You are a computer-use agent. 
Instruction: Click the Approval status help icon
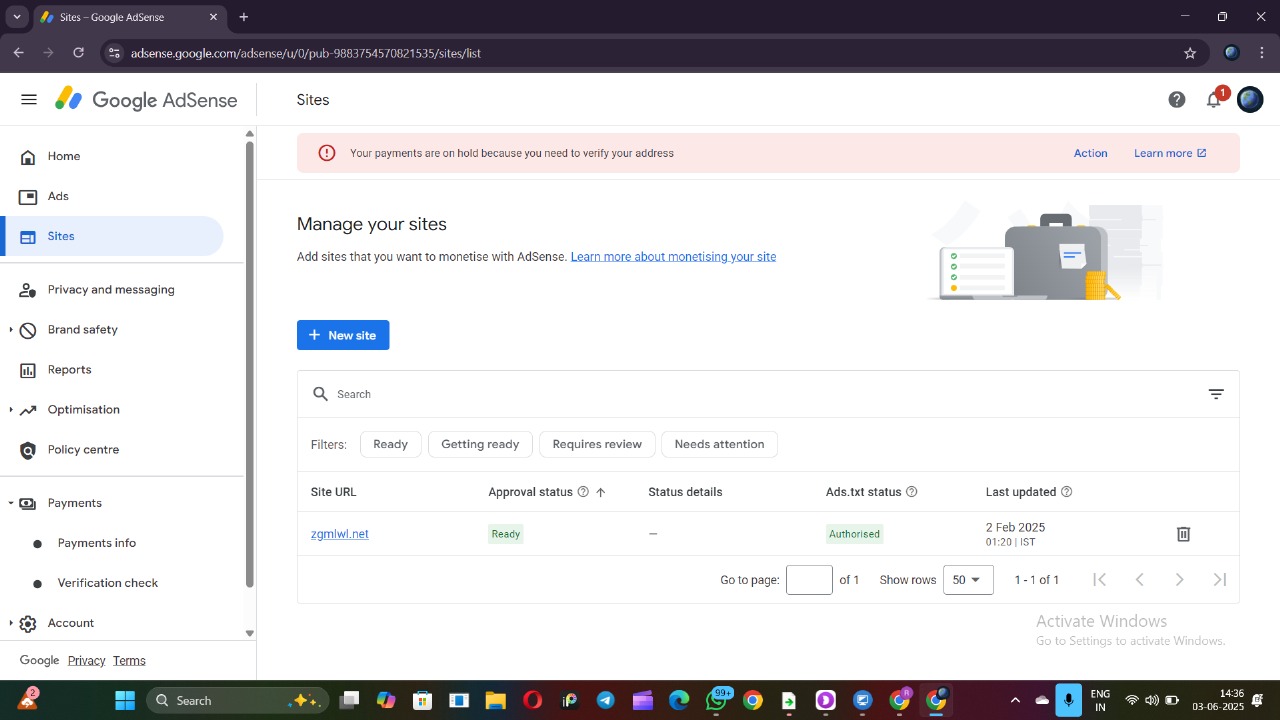[x=583, y=492]
